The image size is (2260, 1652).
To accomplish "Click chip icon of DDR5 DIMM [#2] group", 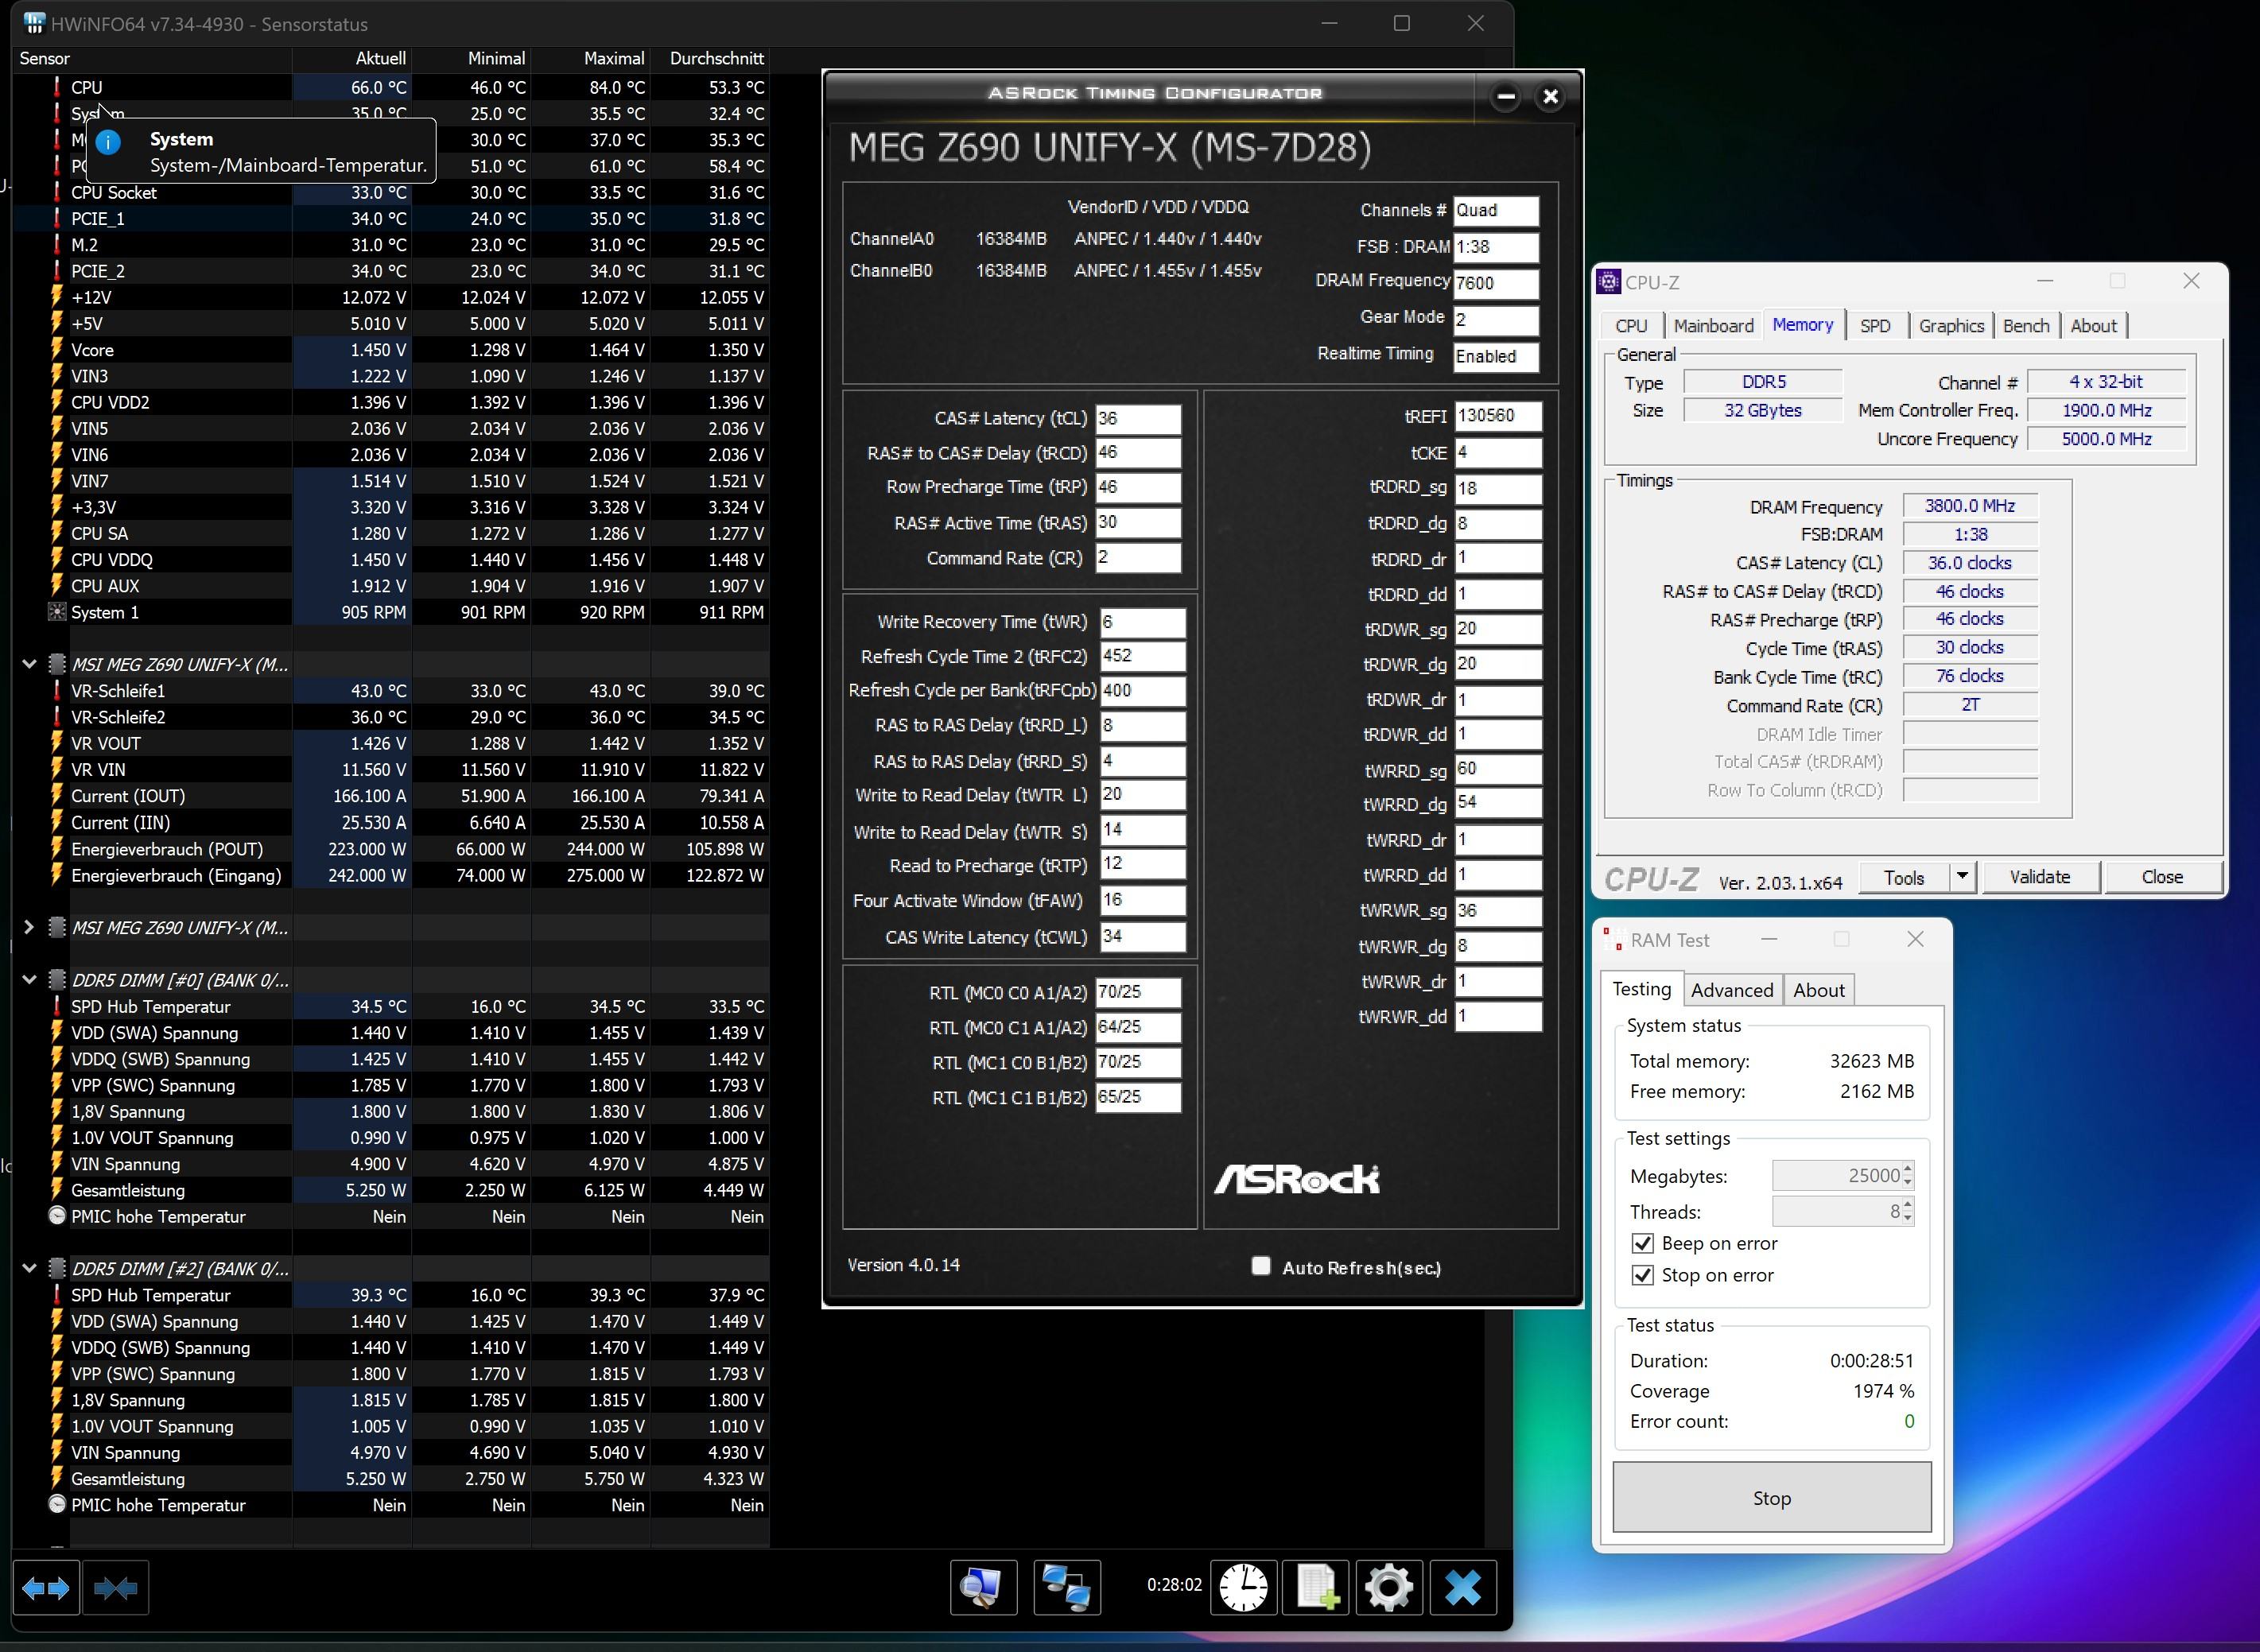I will pos(57,1268).
